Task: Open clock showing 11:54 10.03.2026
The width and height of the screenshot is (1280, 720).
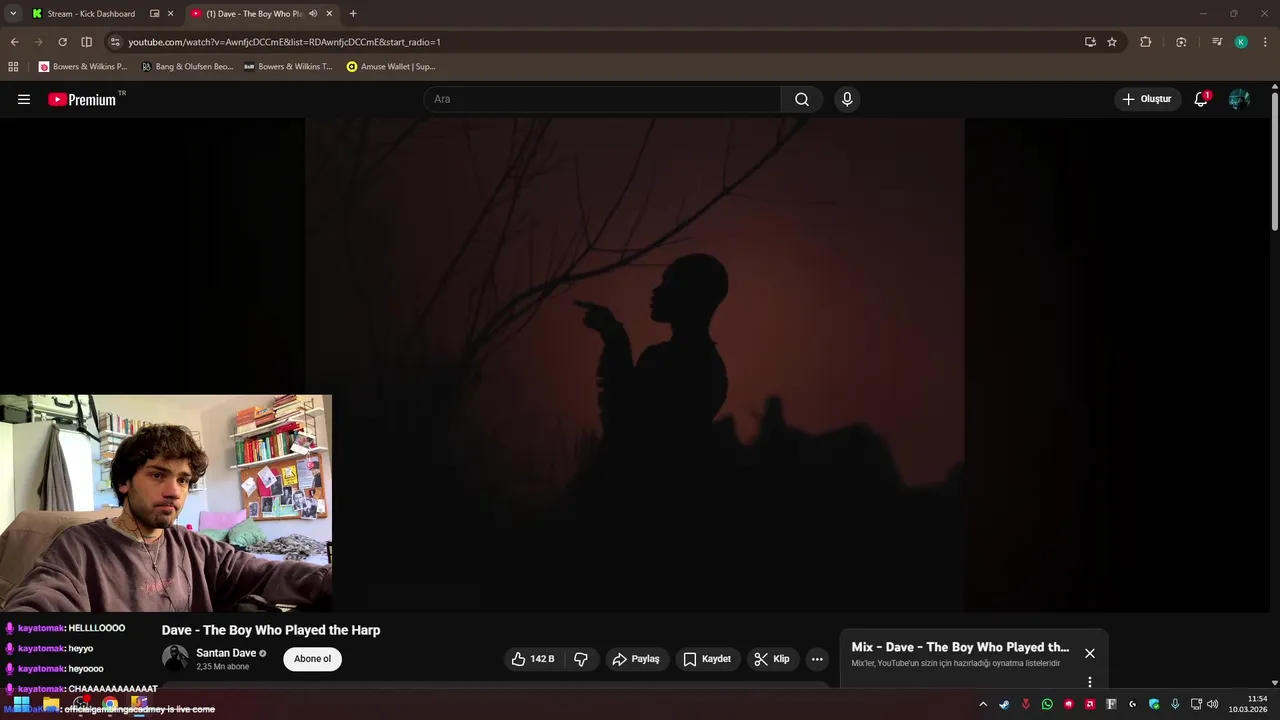Action: 1248,704
